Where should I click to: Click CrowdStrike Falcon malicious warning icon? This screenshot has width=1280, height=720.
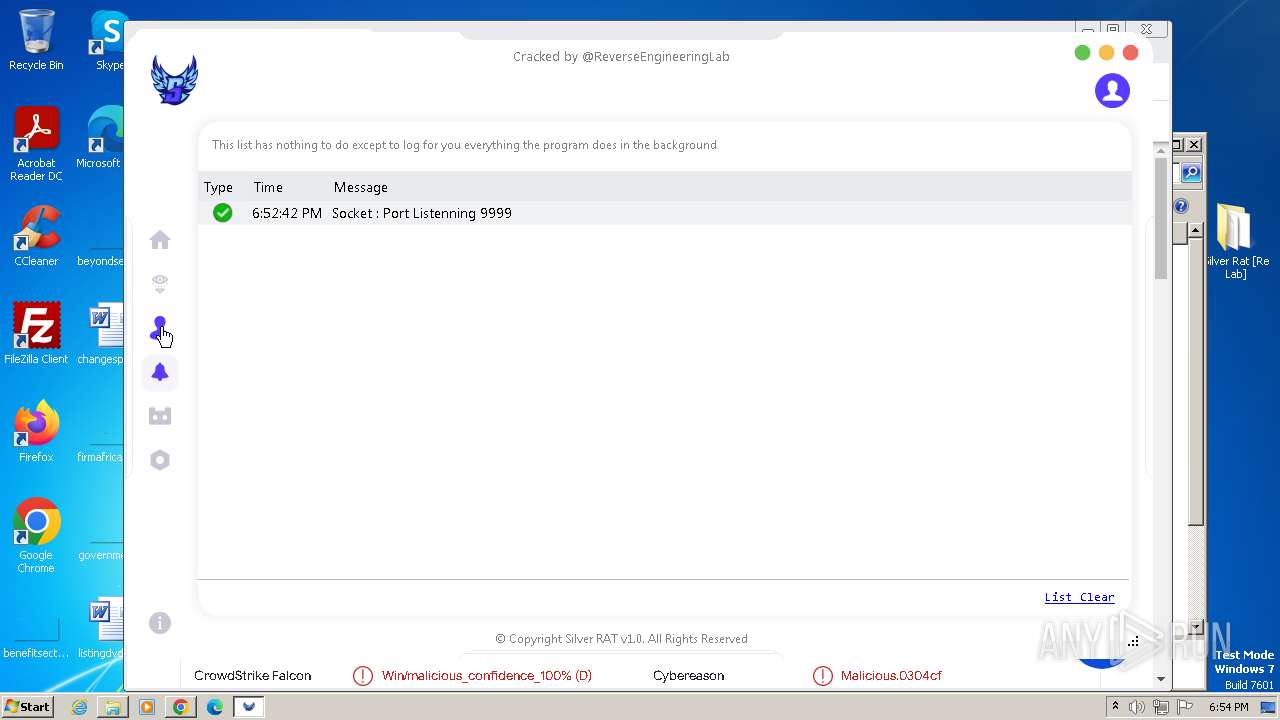tap(362, 676)
